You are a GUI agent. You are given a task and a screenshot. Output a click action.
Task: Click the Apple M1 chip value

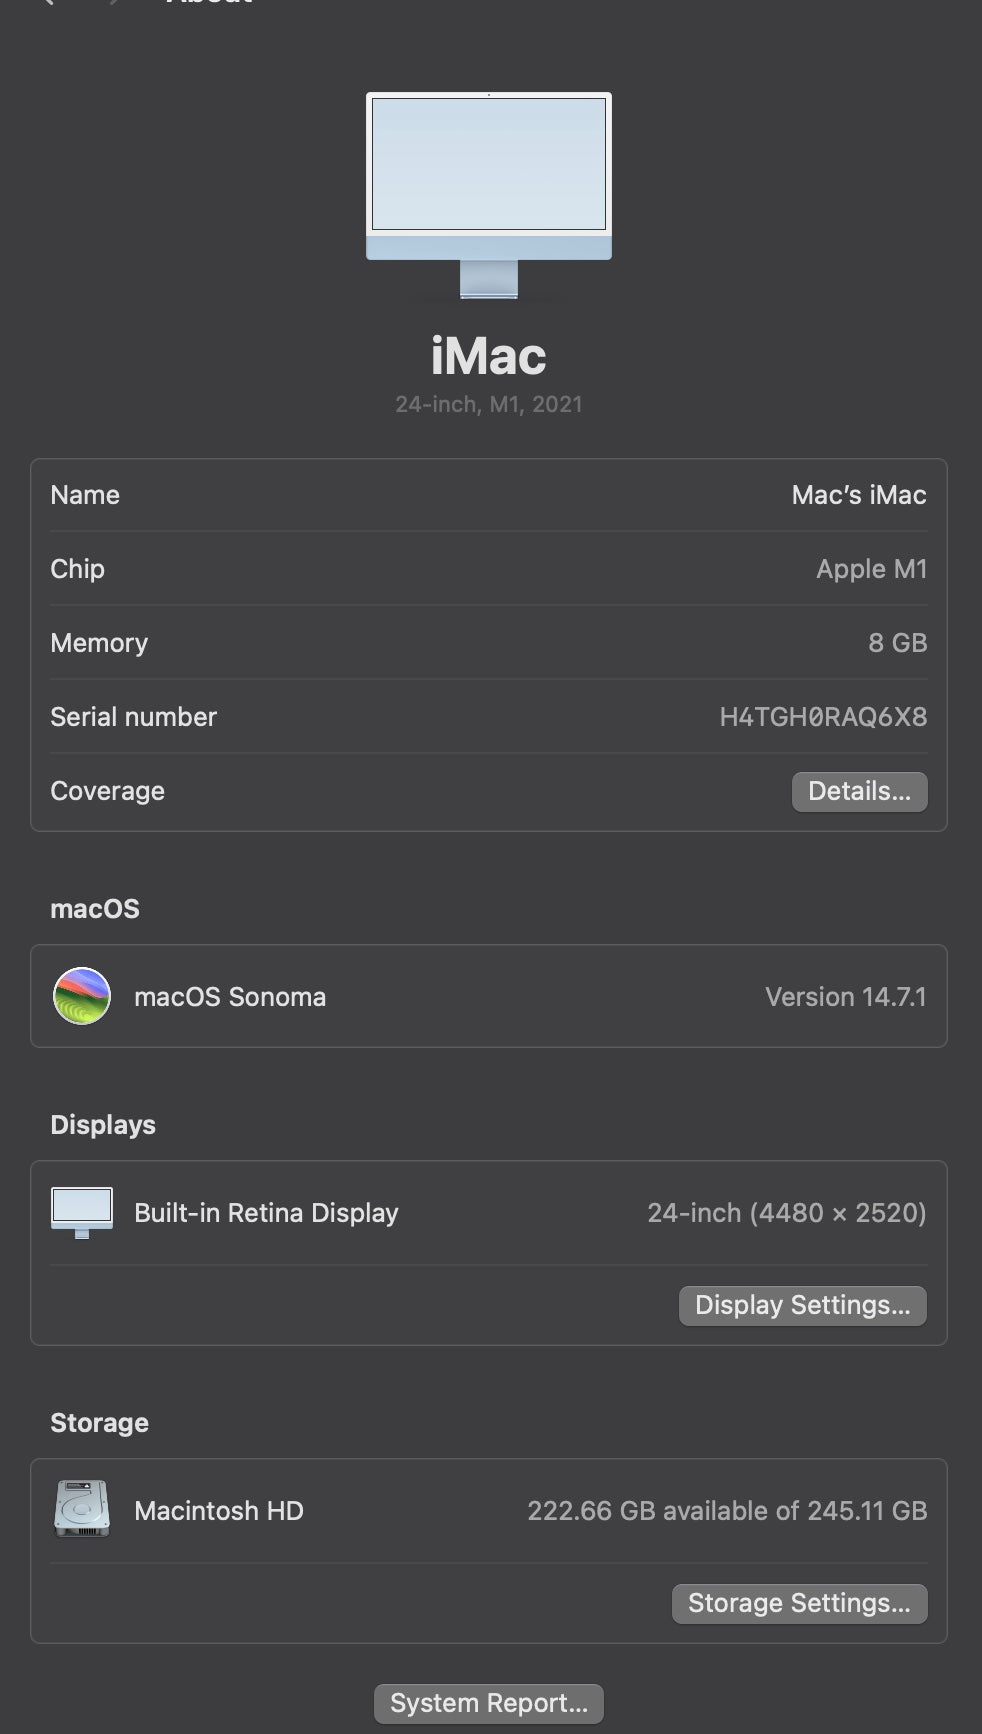[871, 569]
